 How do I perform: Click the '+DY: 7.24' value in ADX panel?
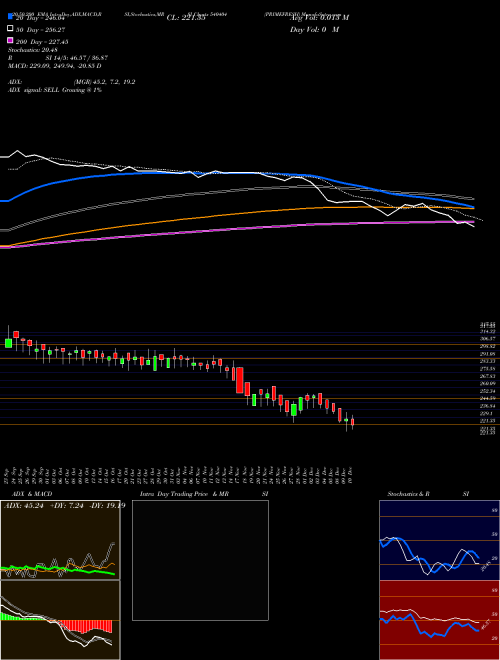(66, 506)
